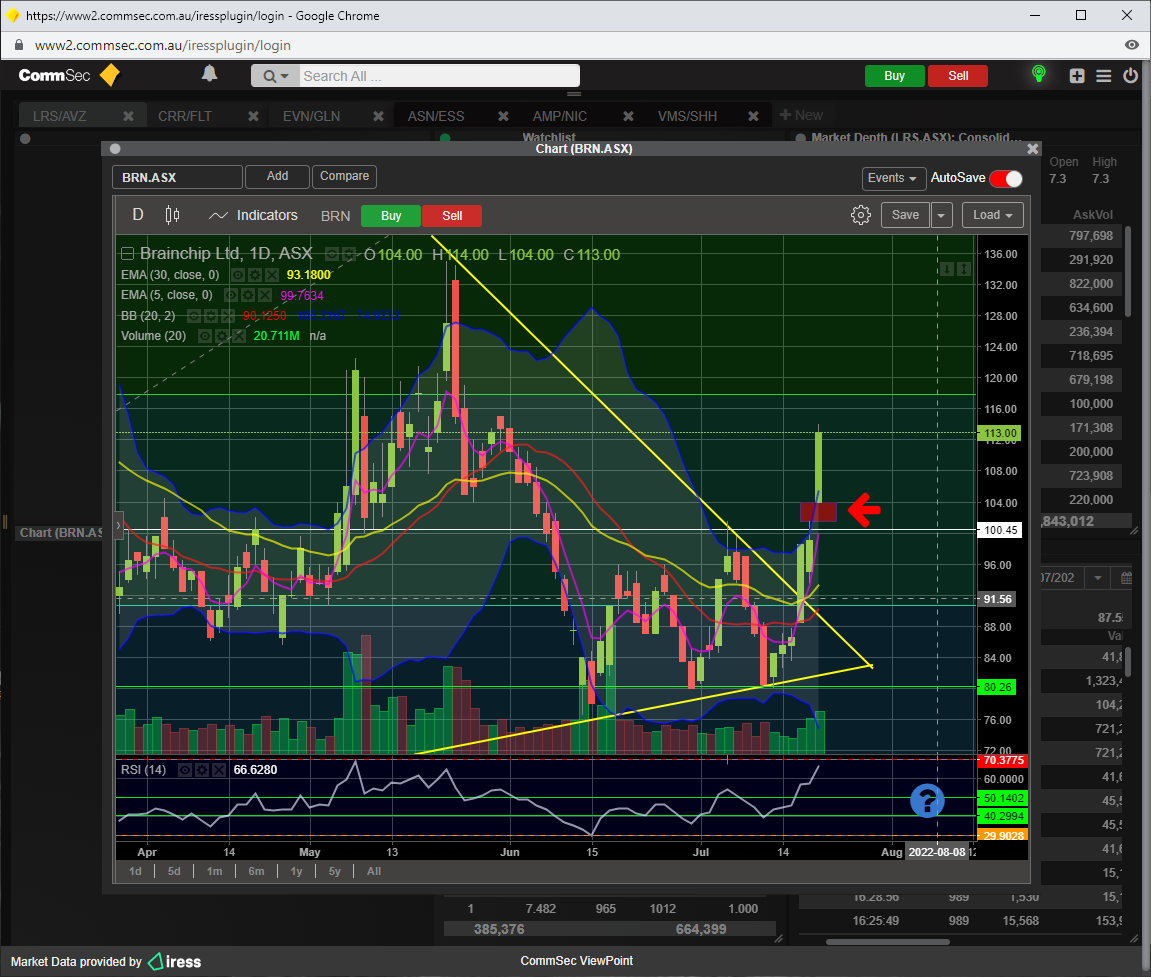Open the arrow dropdown beside Save
Screen dimensions: 1151x977
pyautogui.click(x=942, y=215)
